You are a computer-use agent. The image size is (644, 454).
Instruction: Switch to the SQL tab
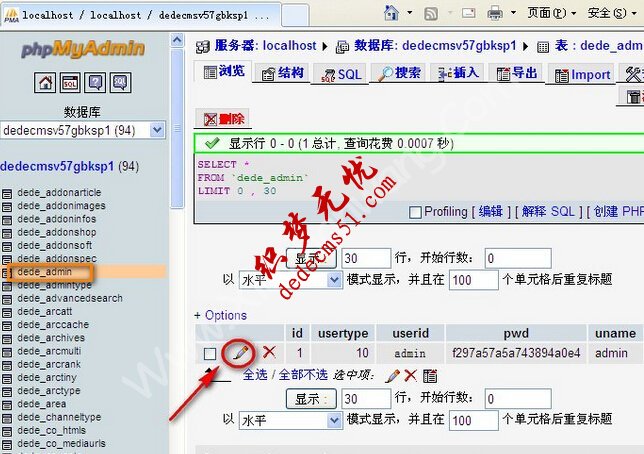341,74
